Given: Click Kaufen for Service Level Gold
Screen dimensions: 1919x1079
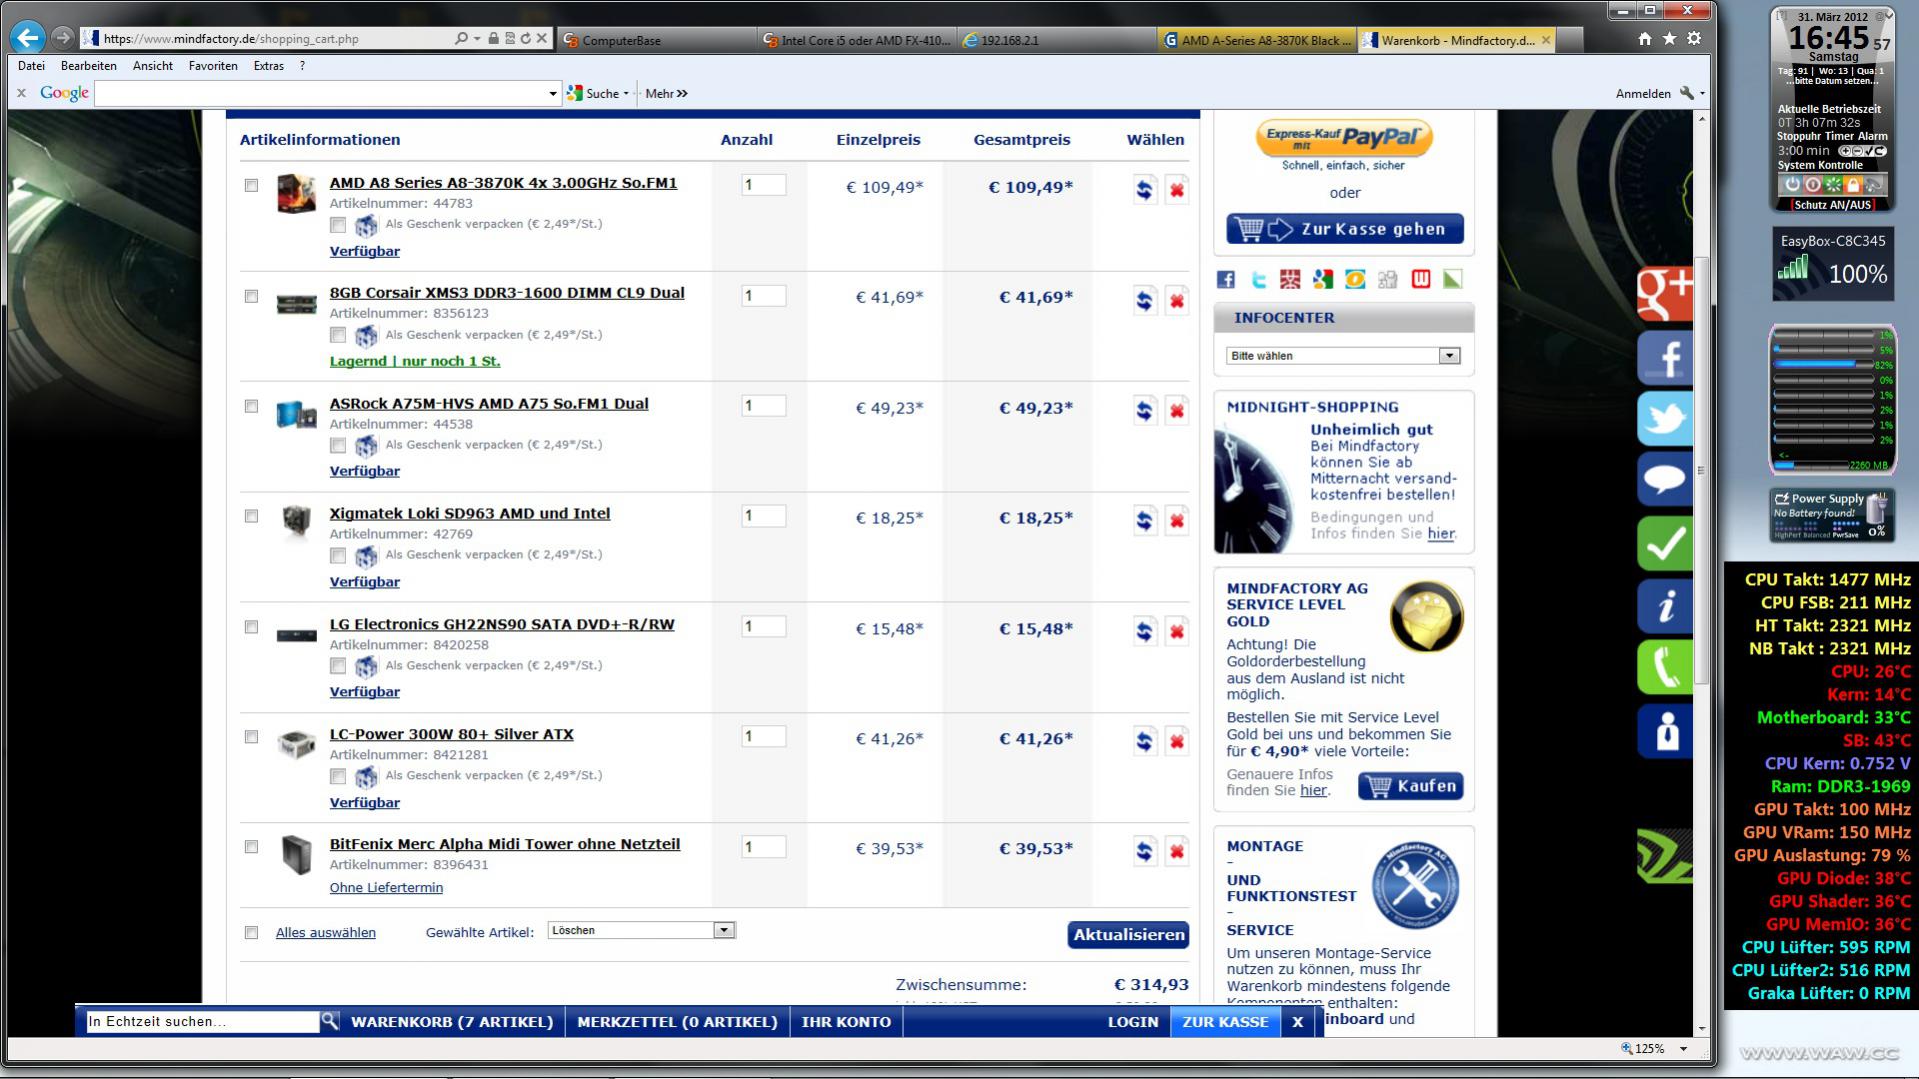Looking at the screenshot, I should (1410, 786).
